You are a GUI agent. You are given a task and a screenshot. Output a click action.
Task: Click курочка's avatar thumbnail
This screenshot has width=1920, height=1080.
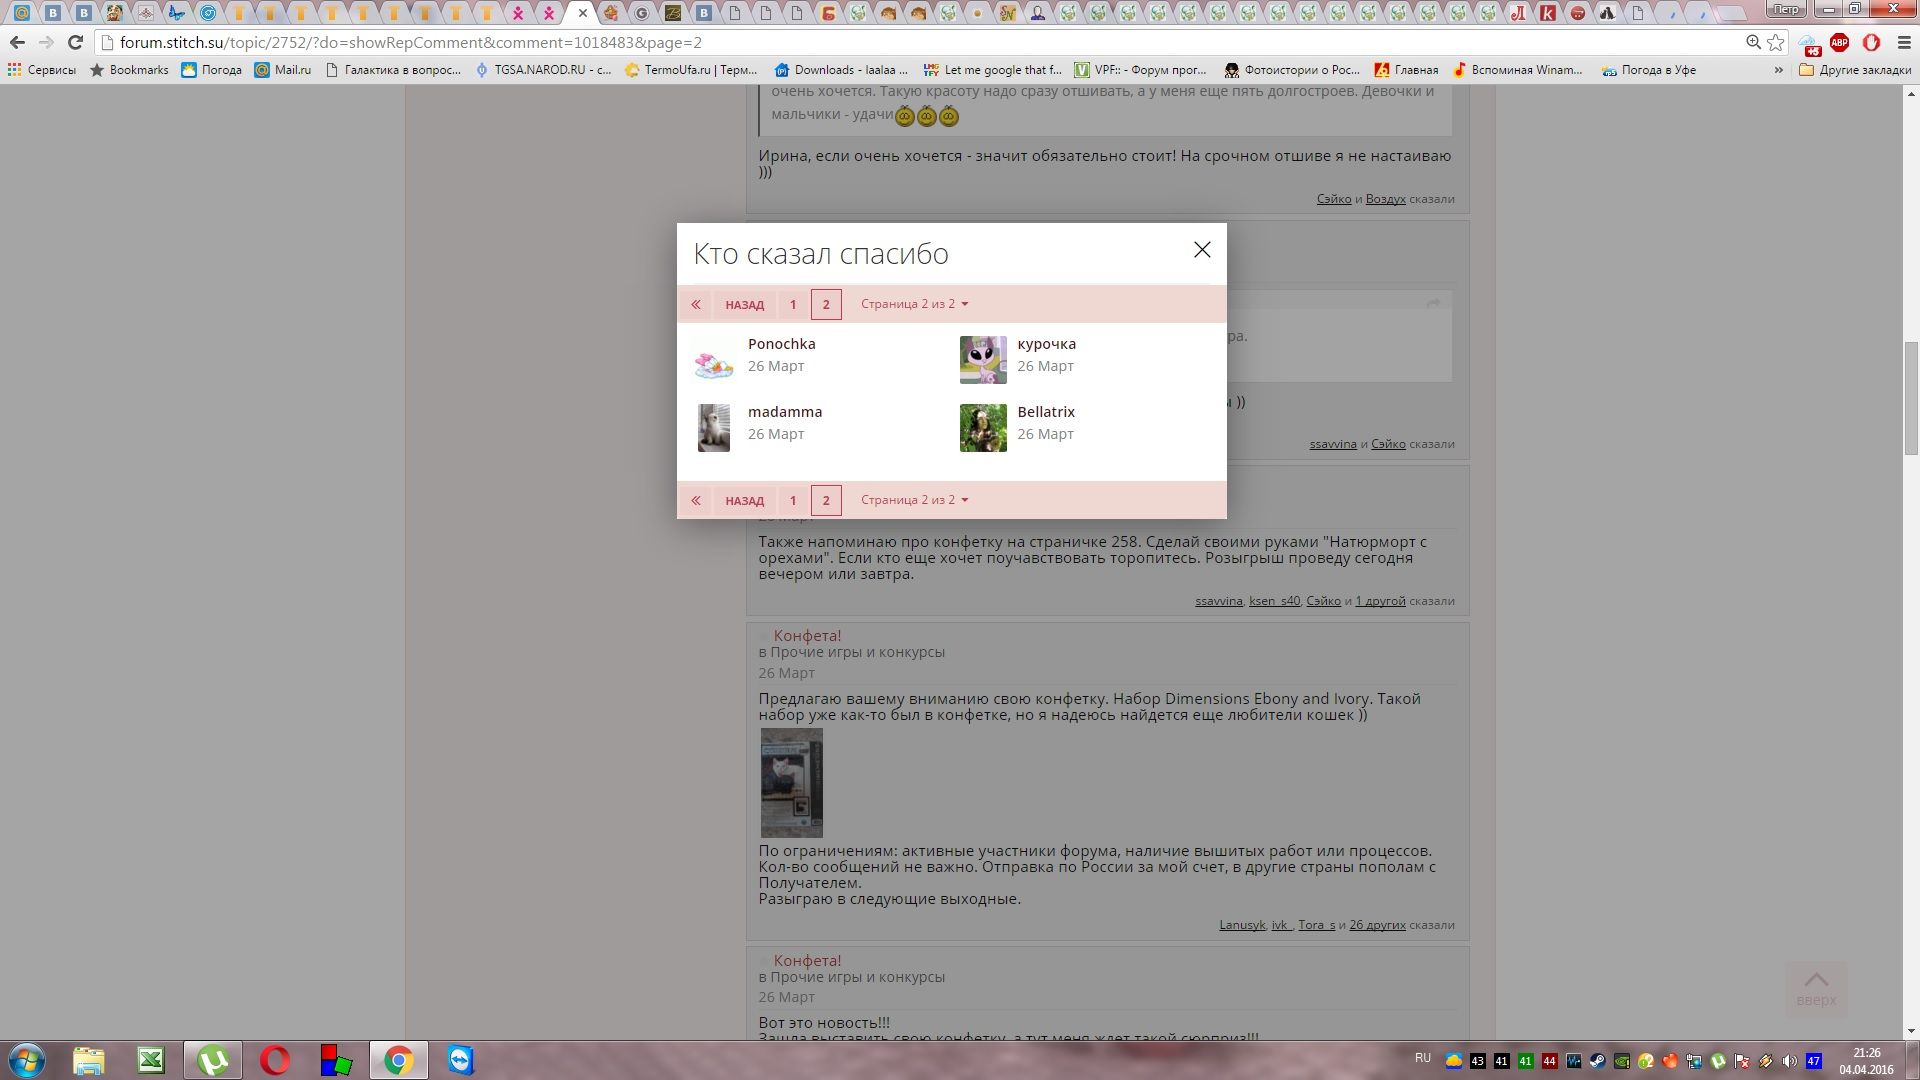tap(983, 360)
